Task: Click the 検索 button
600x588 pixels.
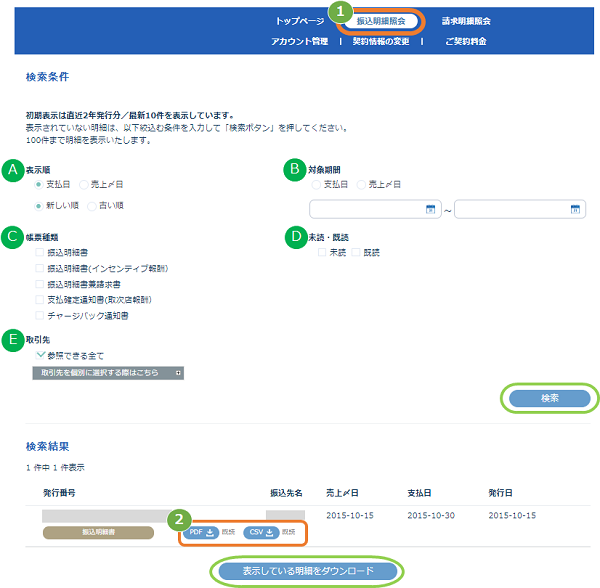Action: pyautogui.click(x=549, y=397)
